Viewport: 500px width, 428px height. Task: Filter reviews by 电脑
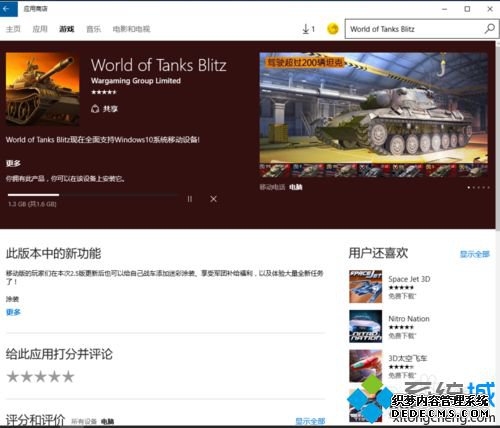(x=107, y=422)
